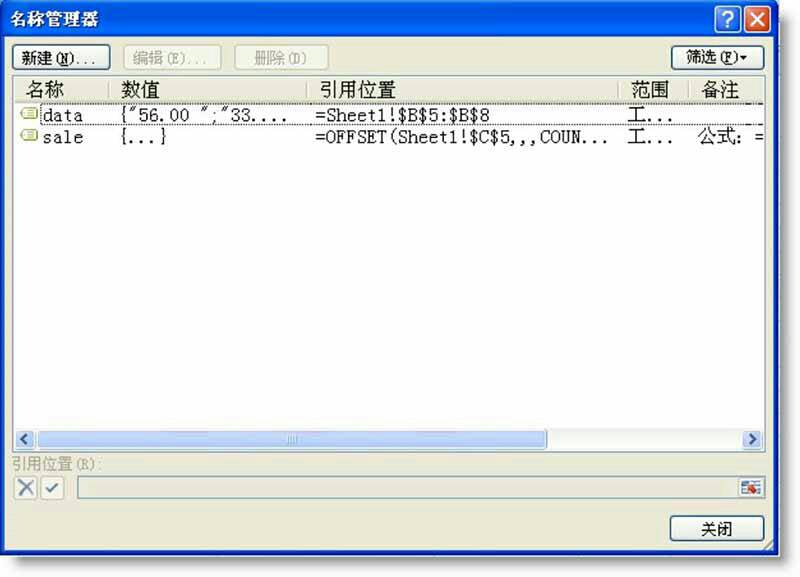
Task: Click the 备注 column header
Action: click(722, 89)
